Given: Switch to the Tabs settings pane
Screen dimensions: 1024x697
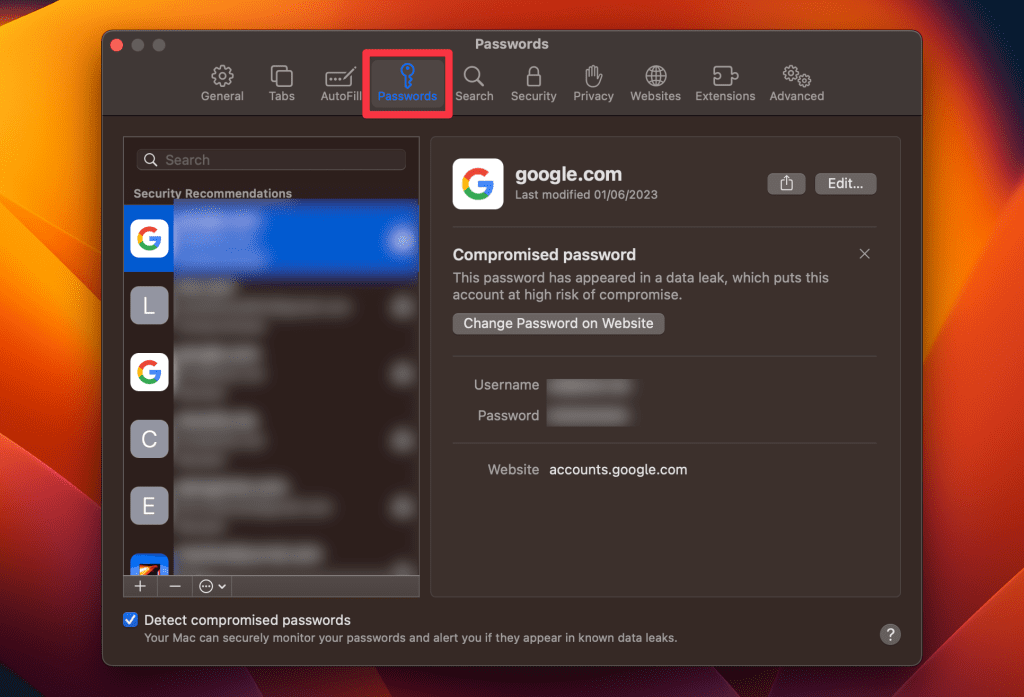Looking at the screenshot, I should point(281,84).
